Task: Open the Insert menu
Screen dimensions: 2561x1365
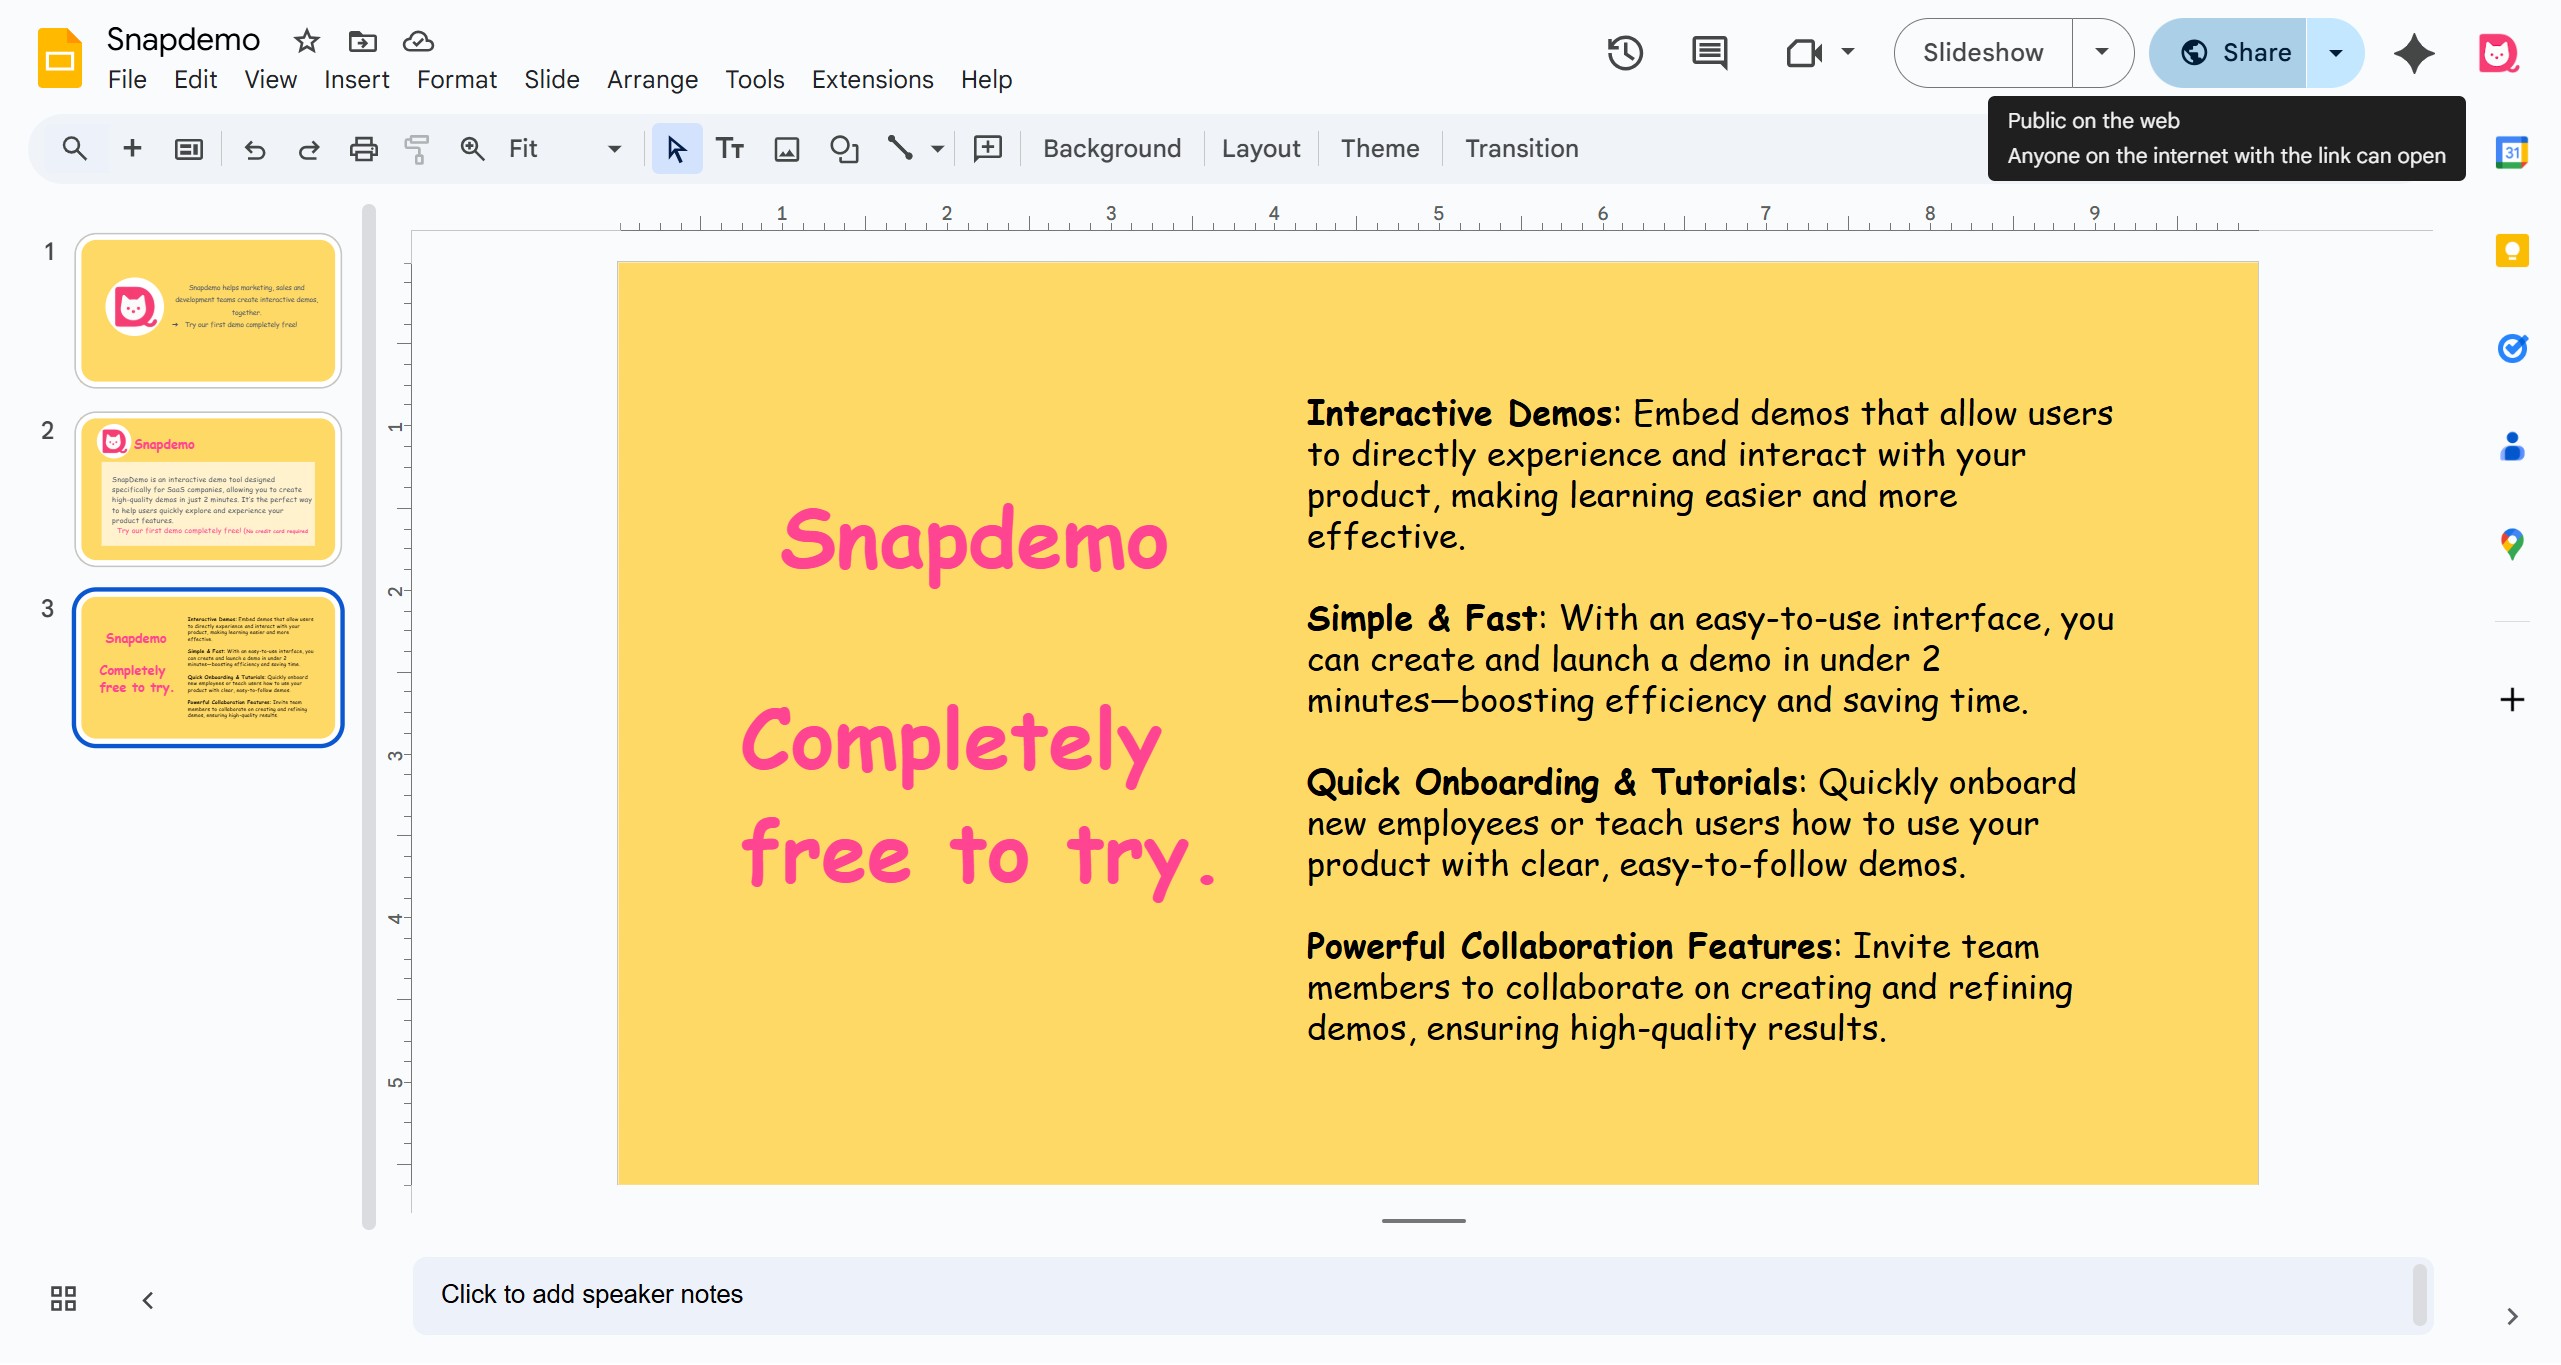Action: pyautogui.click(x=356, y=79)
